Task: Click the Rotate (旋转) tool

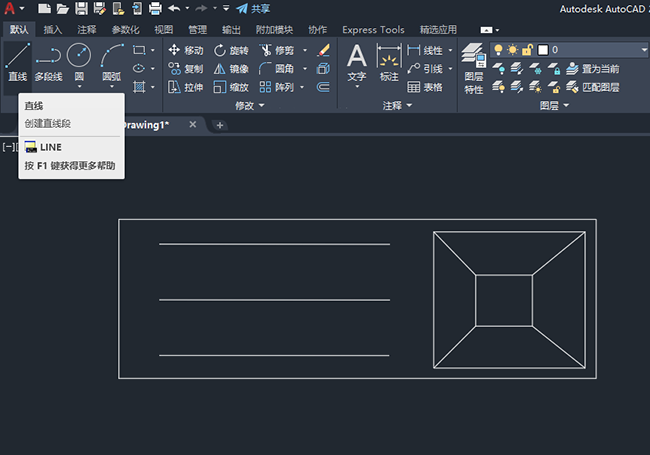Action: [230, 50]
